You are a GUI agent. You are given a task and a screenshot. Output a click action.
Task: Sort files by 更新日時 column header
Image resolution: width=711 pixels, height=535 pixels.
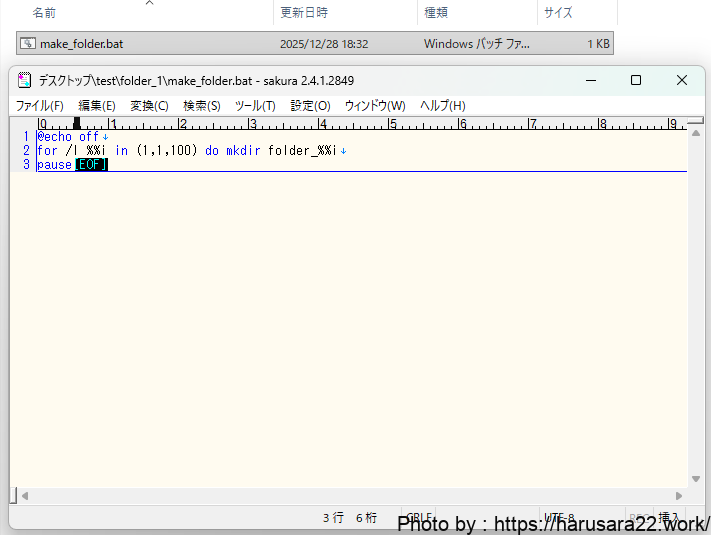[x=304, y=13]
